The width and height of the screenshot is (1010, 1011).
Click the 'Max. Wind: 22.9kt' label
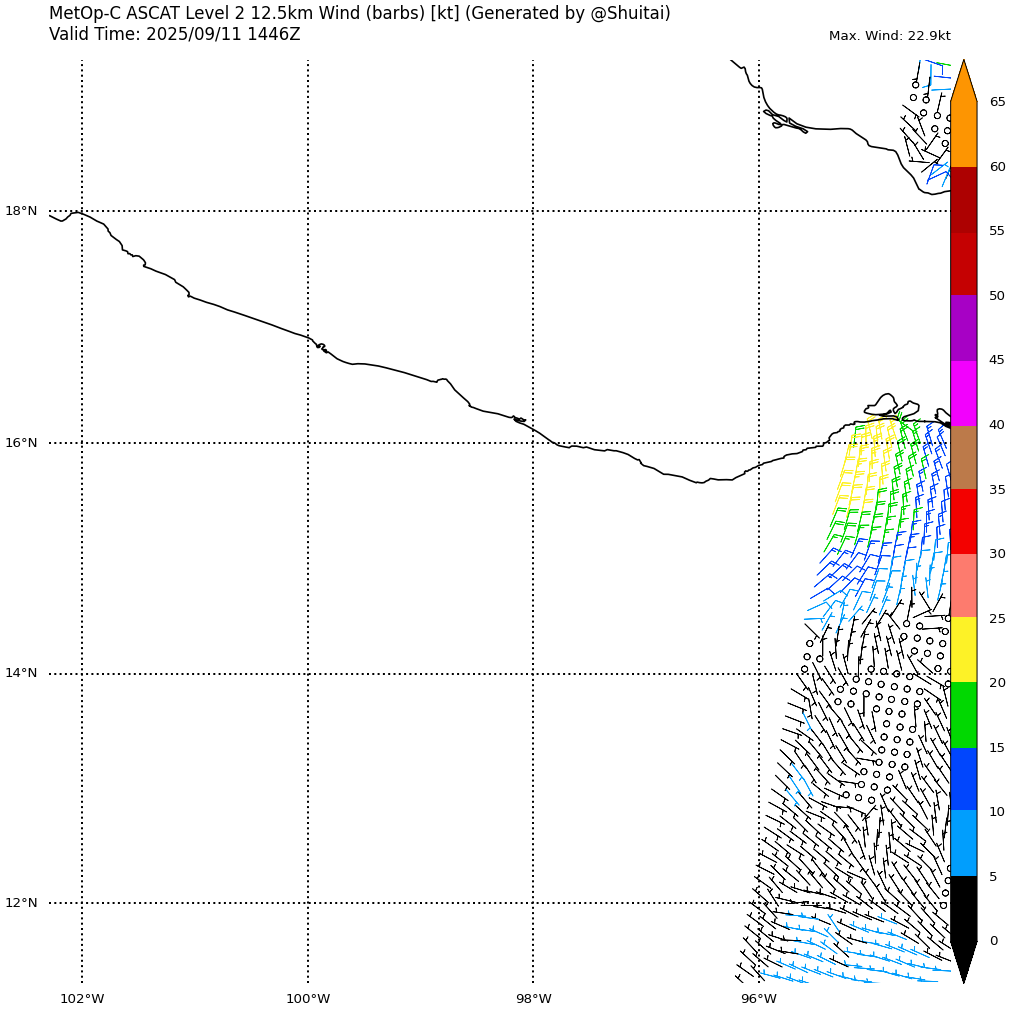click(889, 36)
